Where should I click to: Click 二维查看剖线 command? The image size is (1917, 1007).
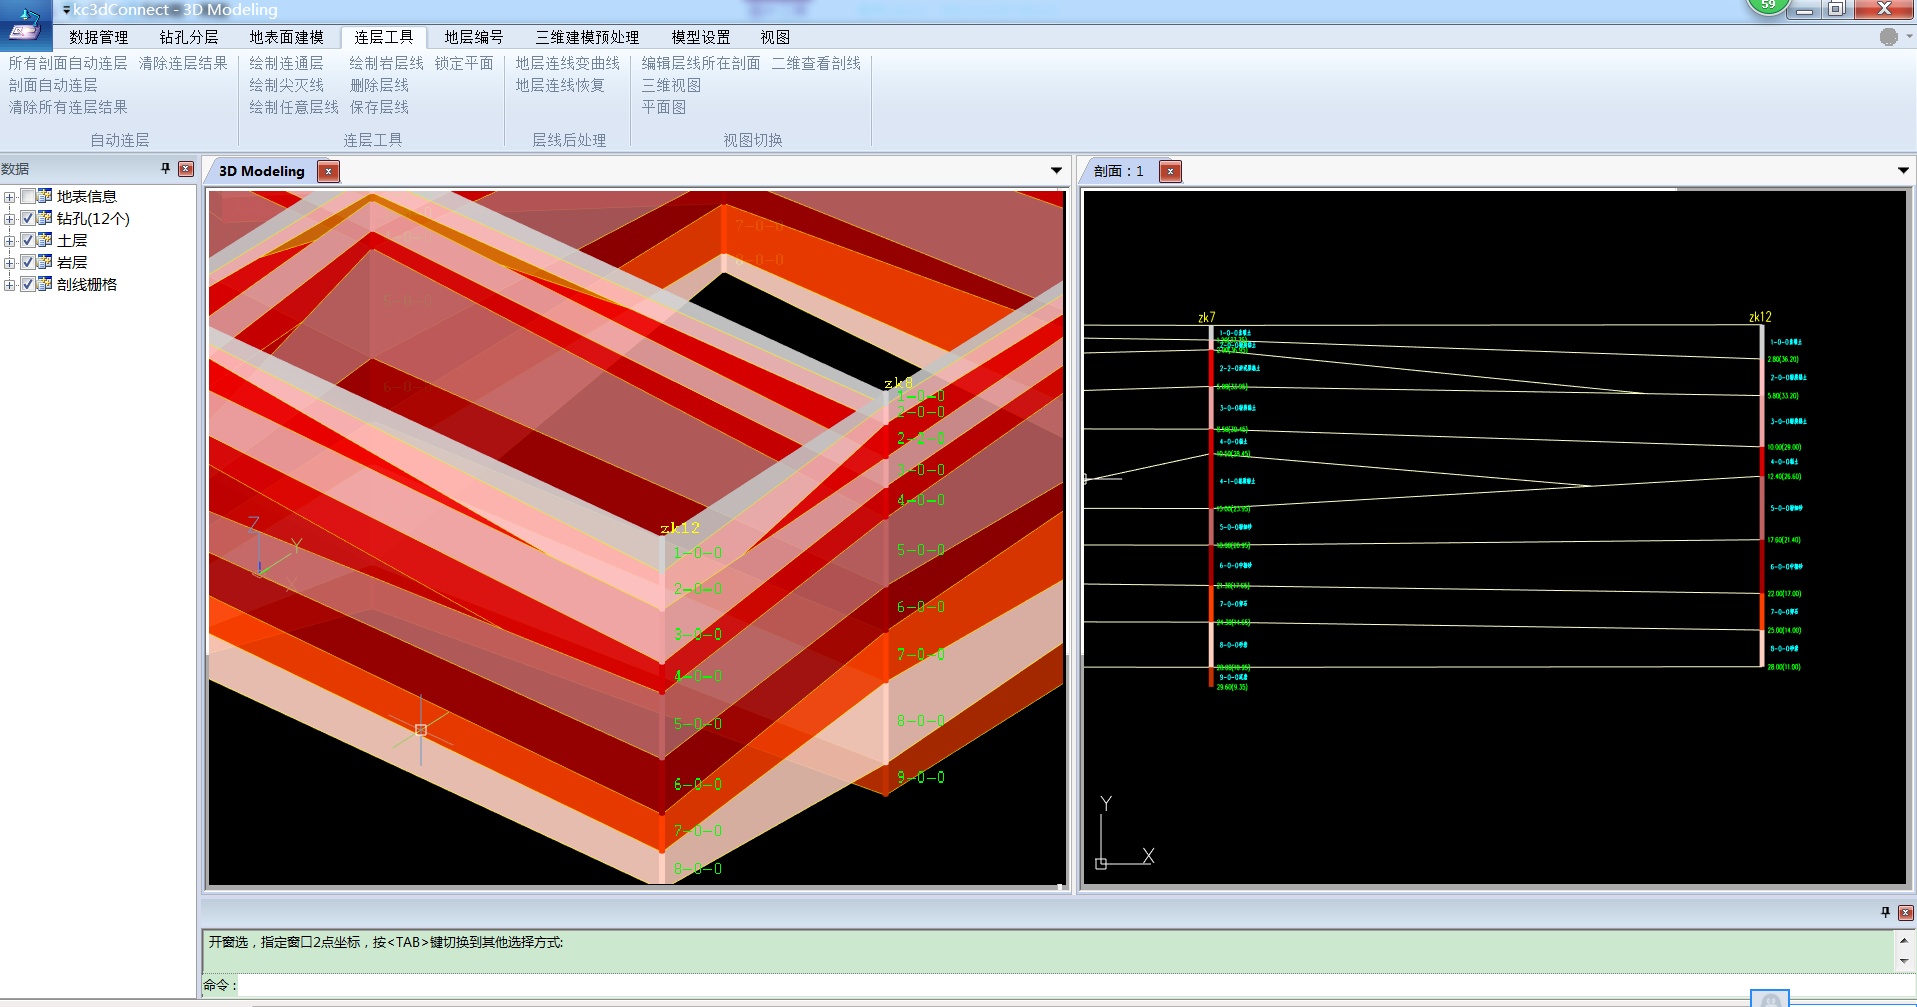(x=816, y=63)
